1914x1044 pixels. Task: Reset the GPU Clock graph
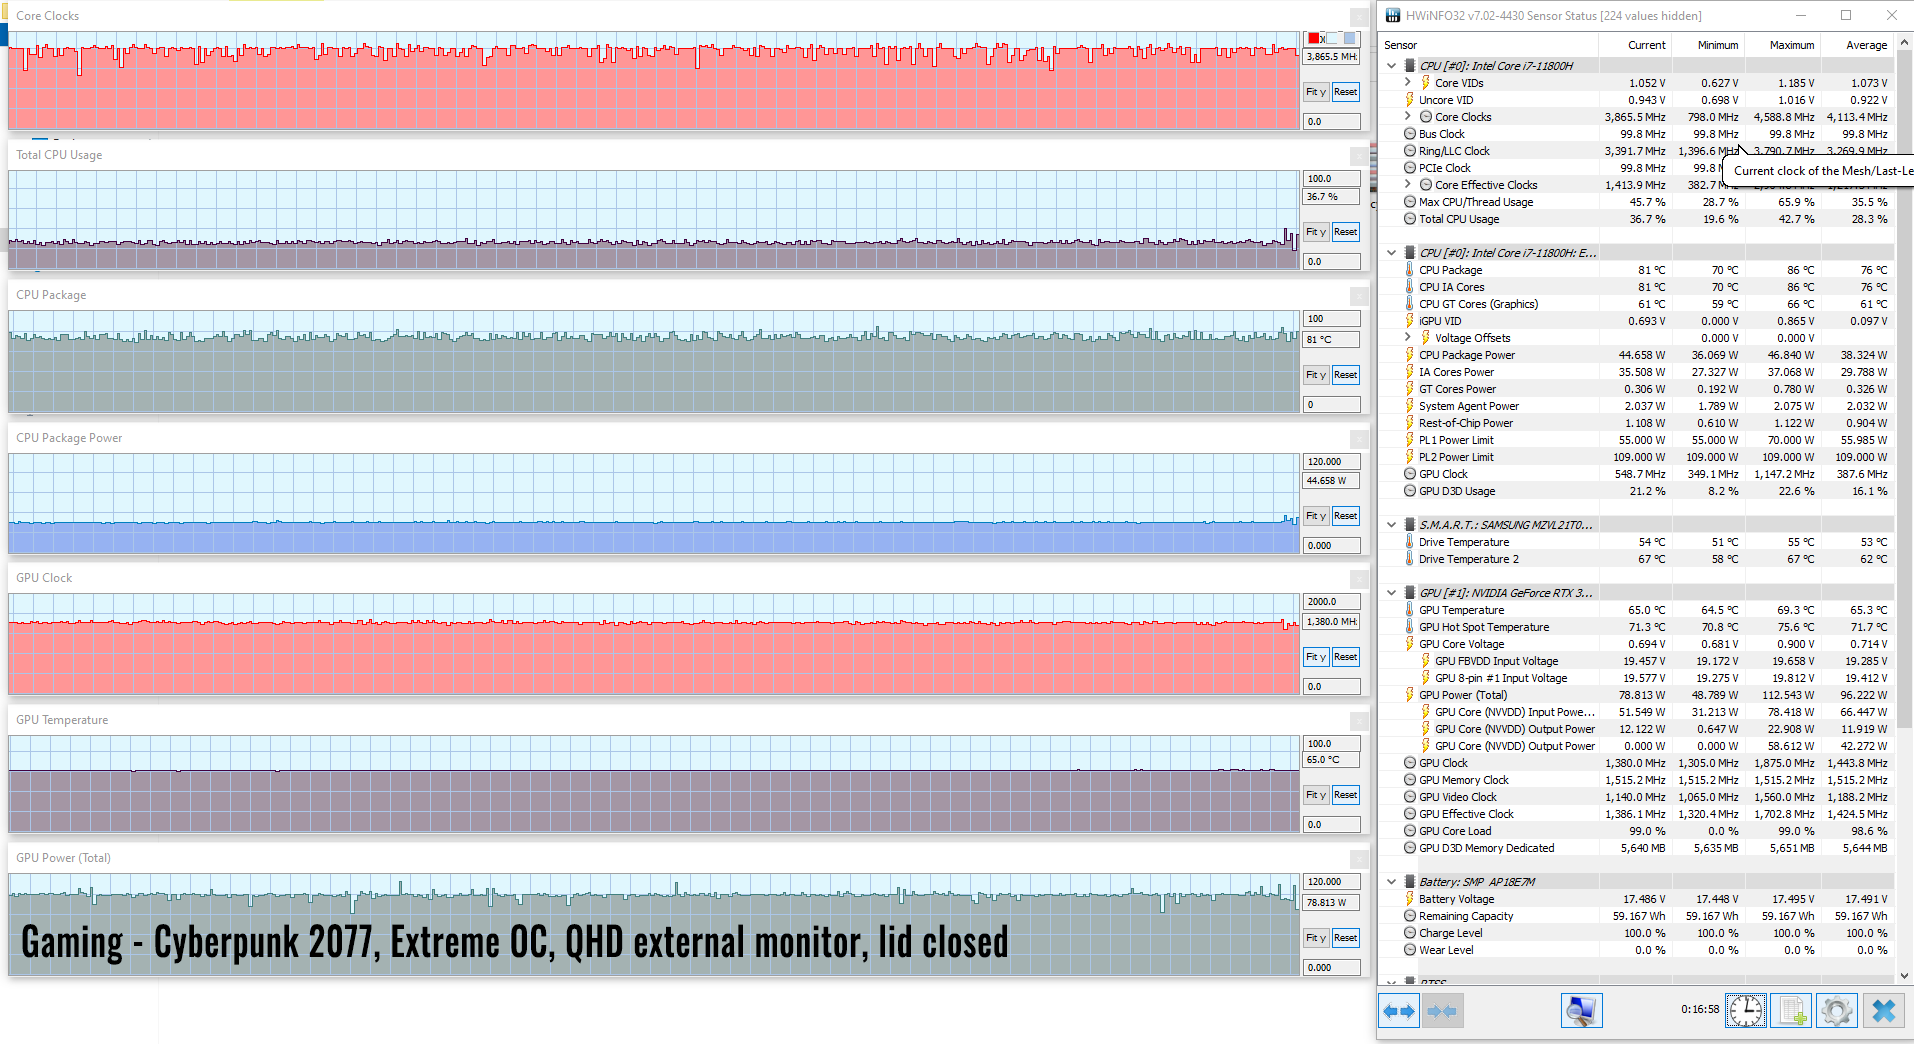[x=1346, y=657]
